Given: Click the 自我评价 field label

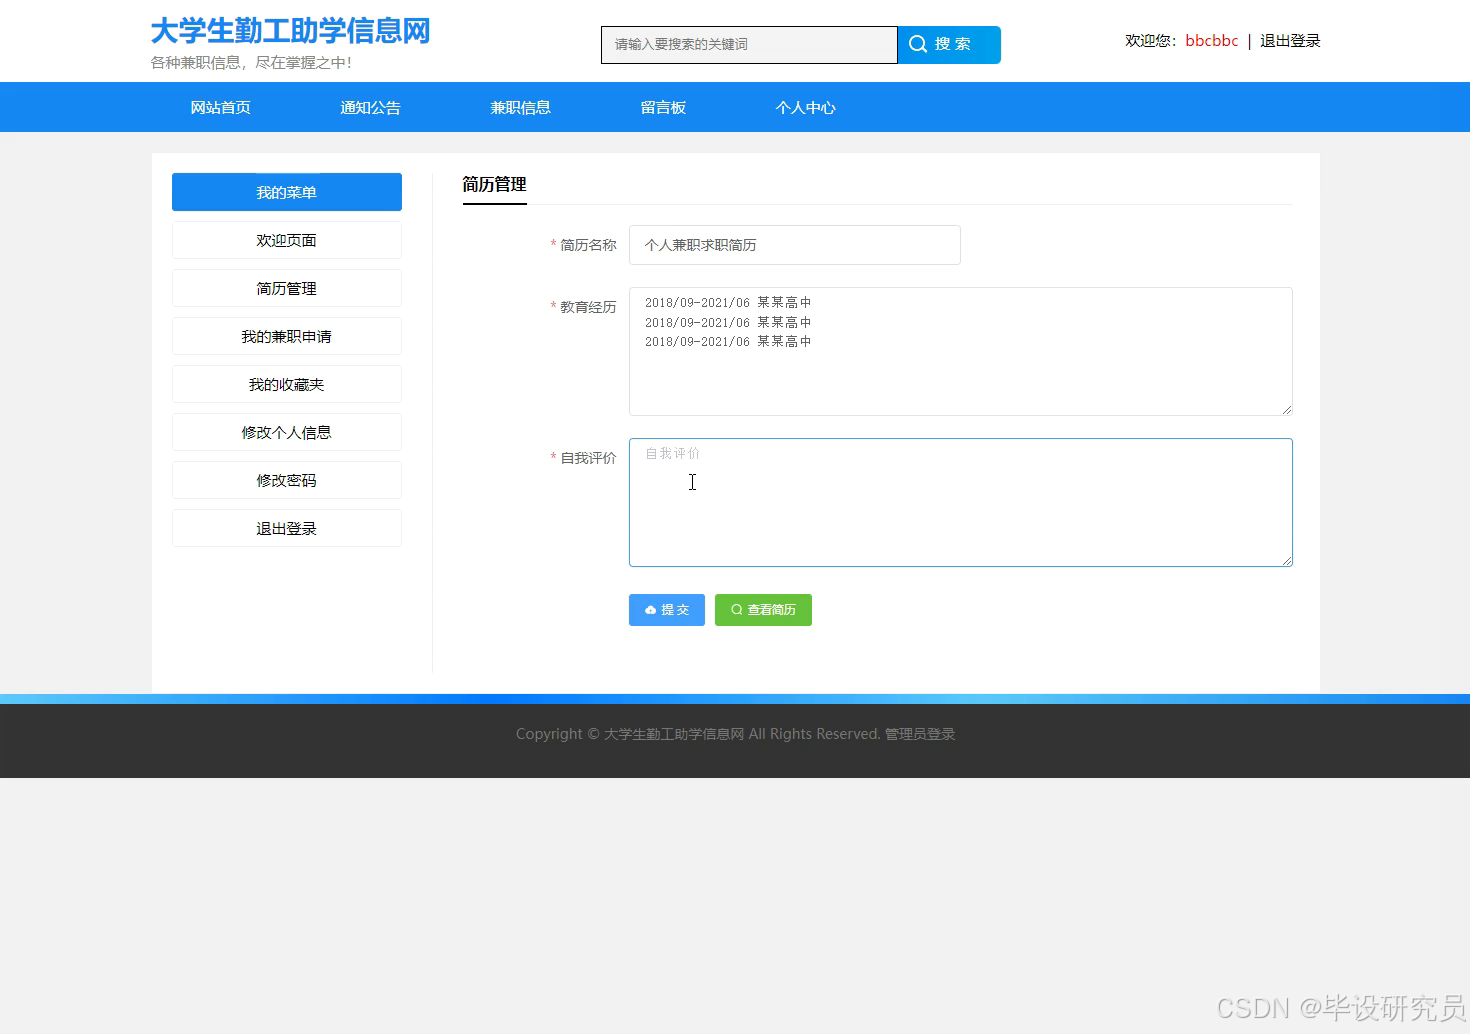Looking at the screenshot, I should coord(588,458).
